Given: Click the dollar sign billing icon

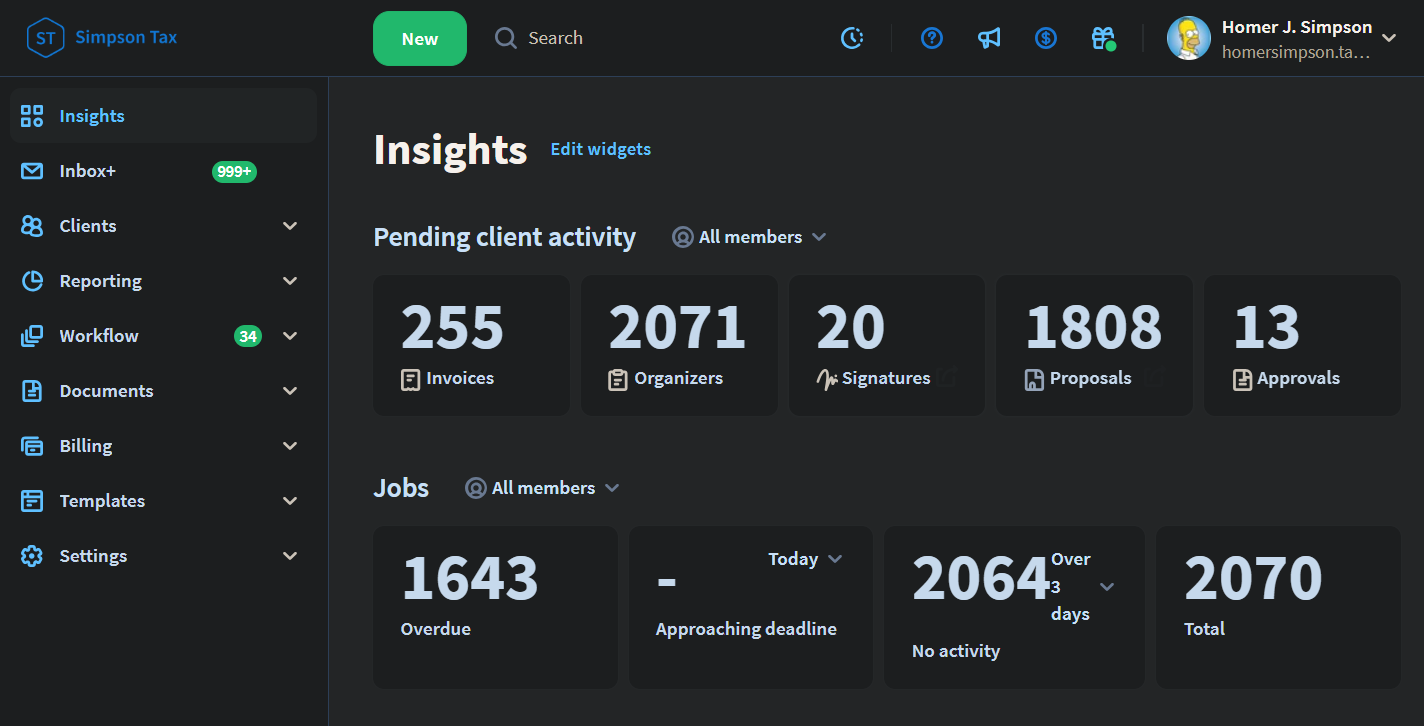Looking at the screenshot, I should 1046,38.
